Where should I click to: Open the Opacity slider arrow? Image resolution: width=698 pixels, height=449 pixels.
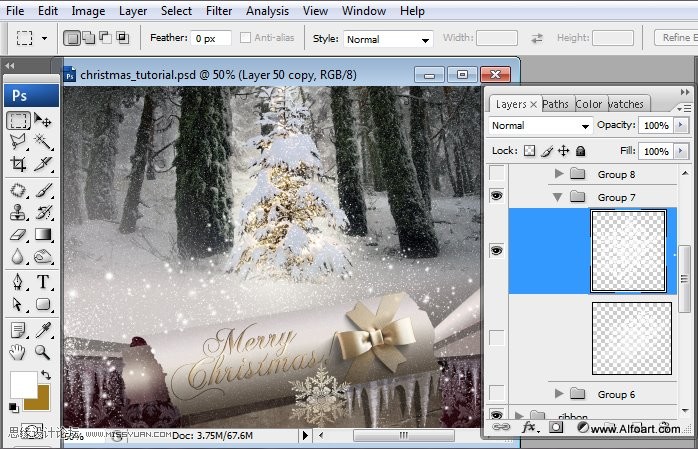[x=681, y=125]
